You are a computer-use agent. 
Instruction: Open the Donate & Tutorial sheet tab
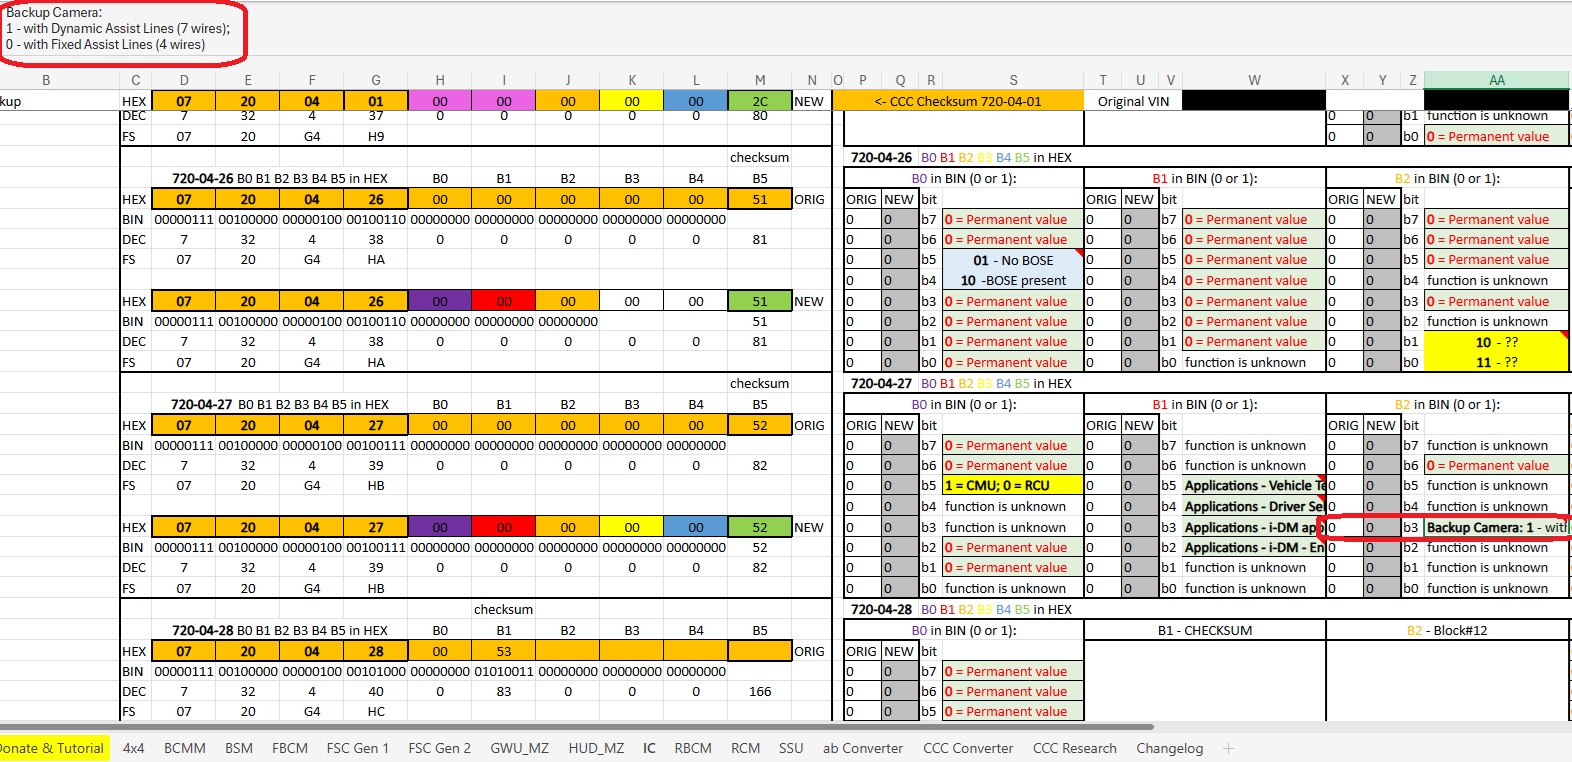[51, 748]
